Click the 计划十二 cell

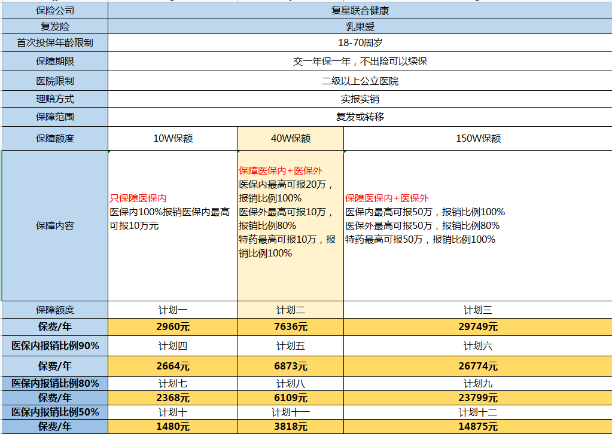click(478, 412)
